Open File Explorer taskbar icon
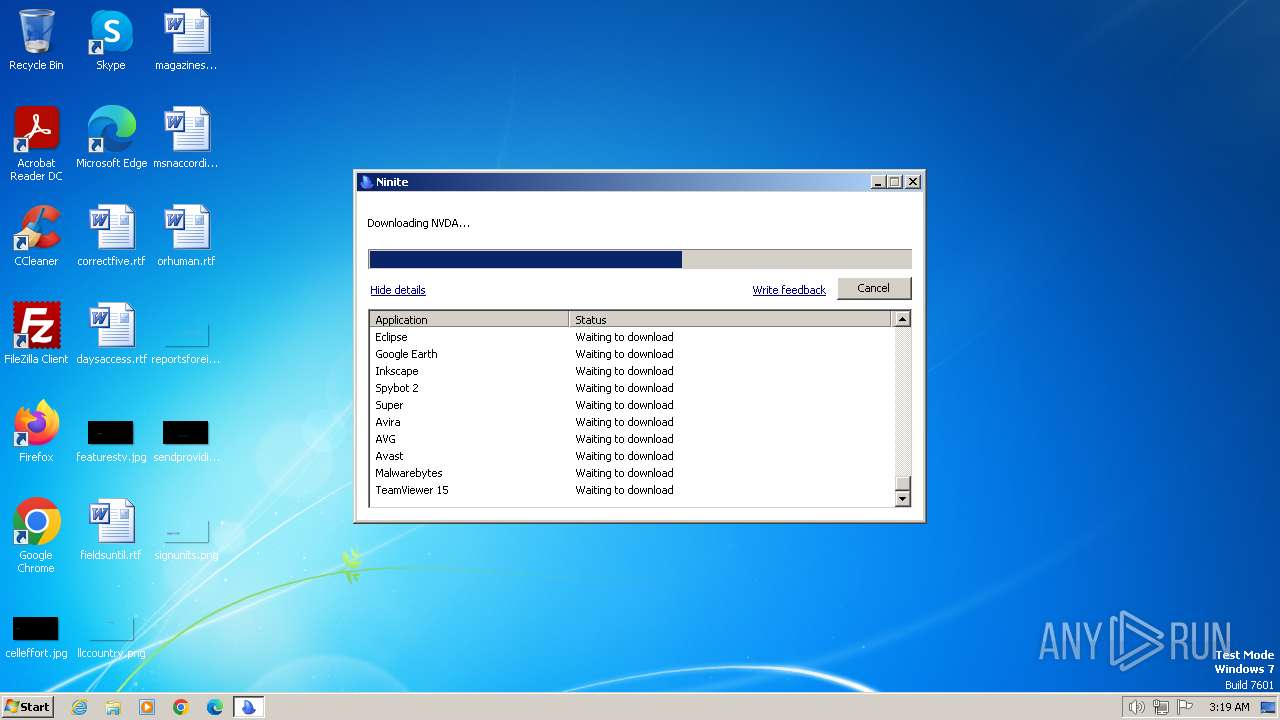The image size is (1280, 720). pyautogui.click(x=113, y=707)
